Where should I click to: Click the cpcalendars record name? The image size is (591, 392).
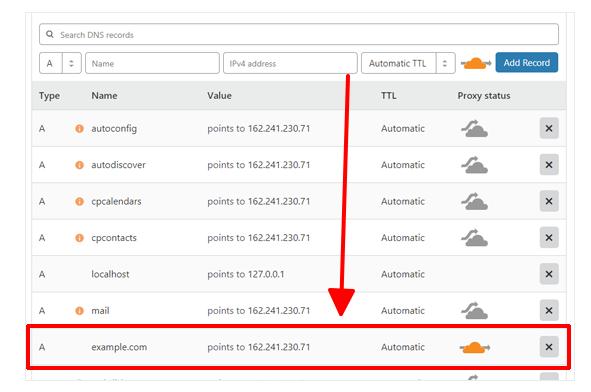tap(116, 202)
